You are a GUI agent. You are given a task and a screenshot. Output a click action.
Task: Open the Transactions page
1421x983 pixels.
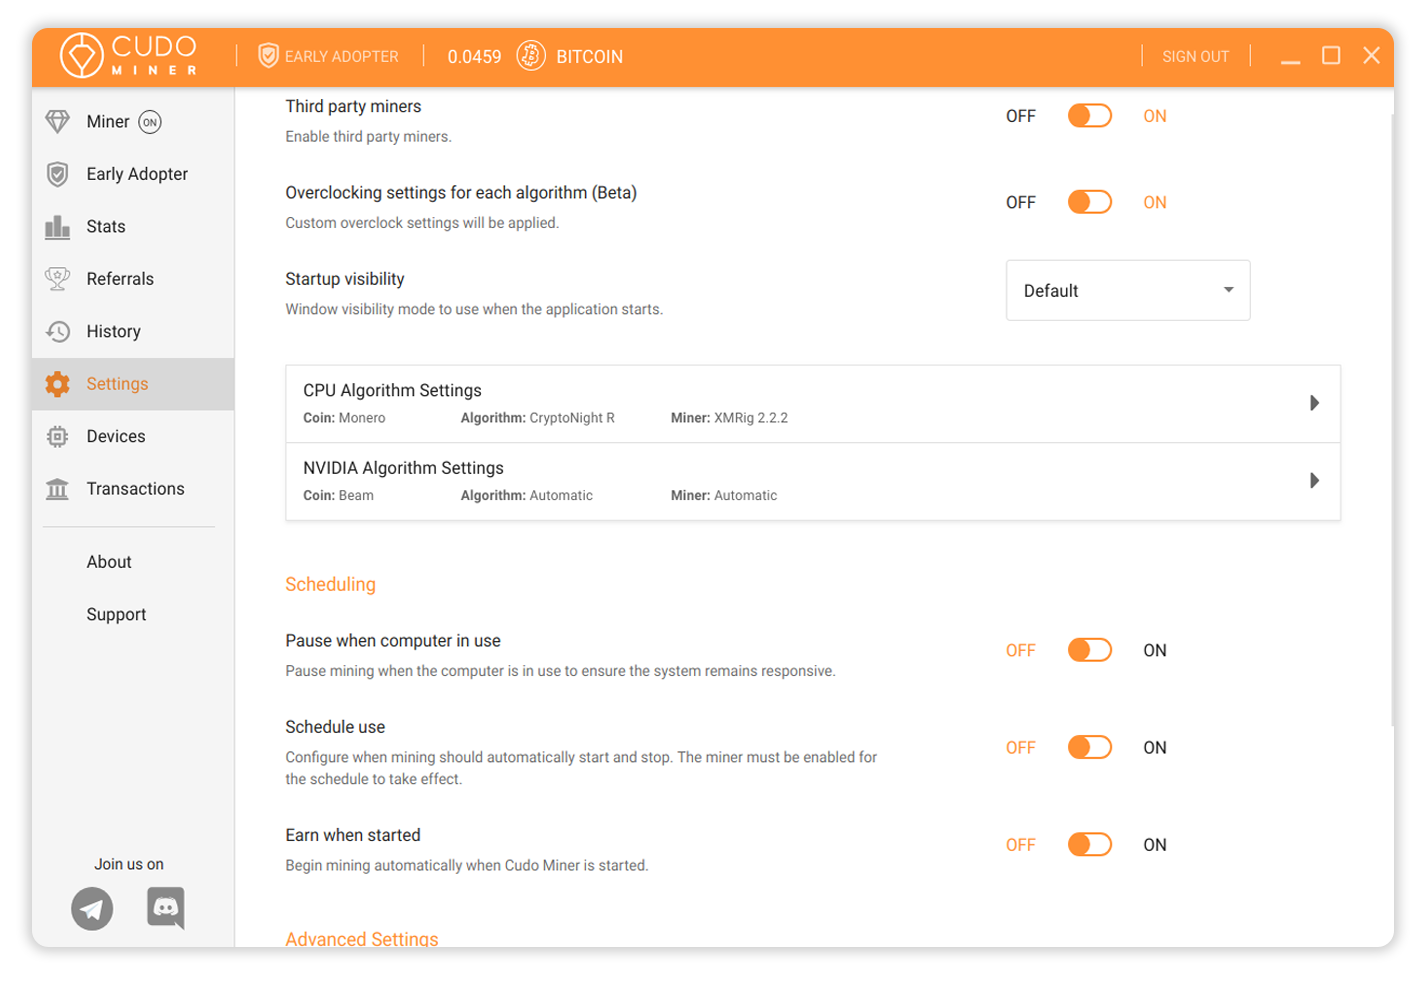tap(133, 489)
